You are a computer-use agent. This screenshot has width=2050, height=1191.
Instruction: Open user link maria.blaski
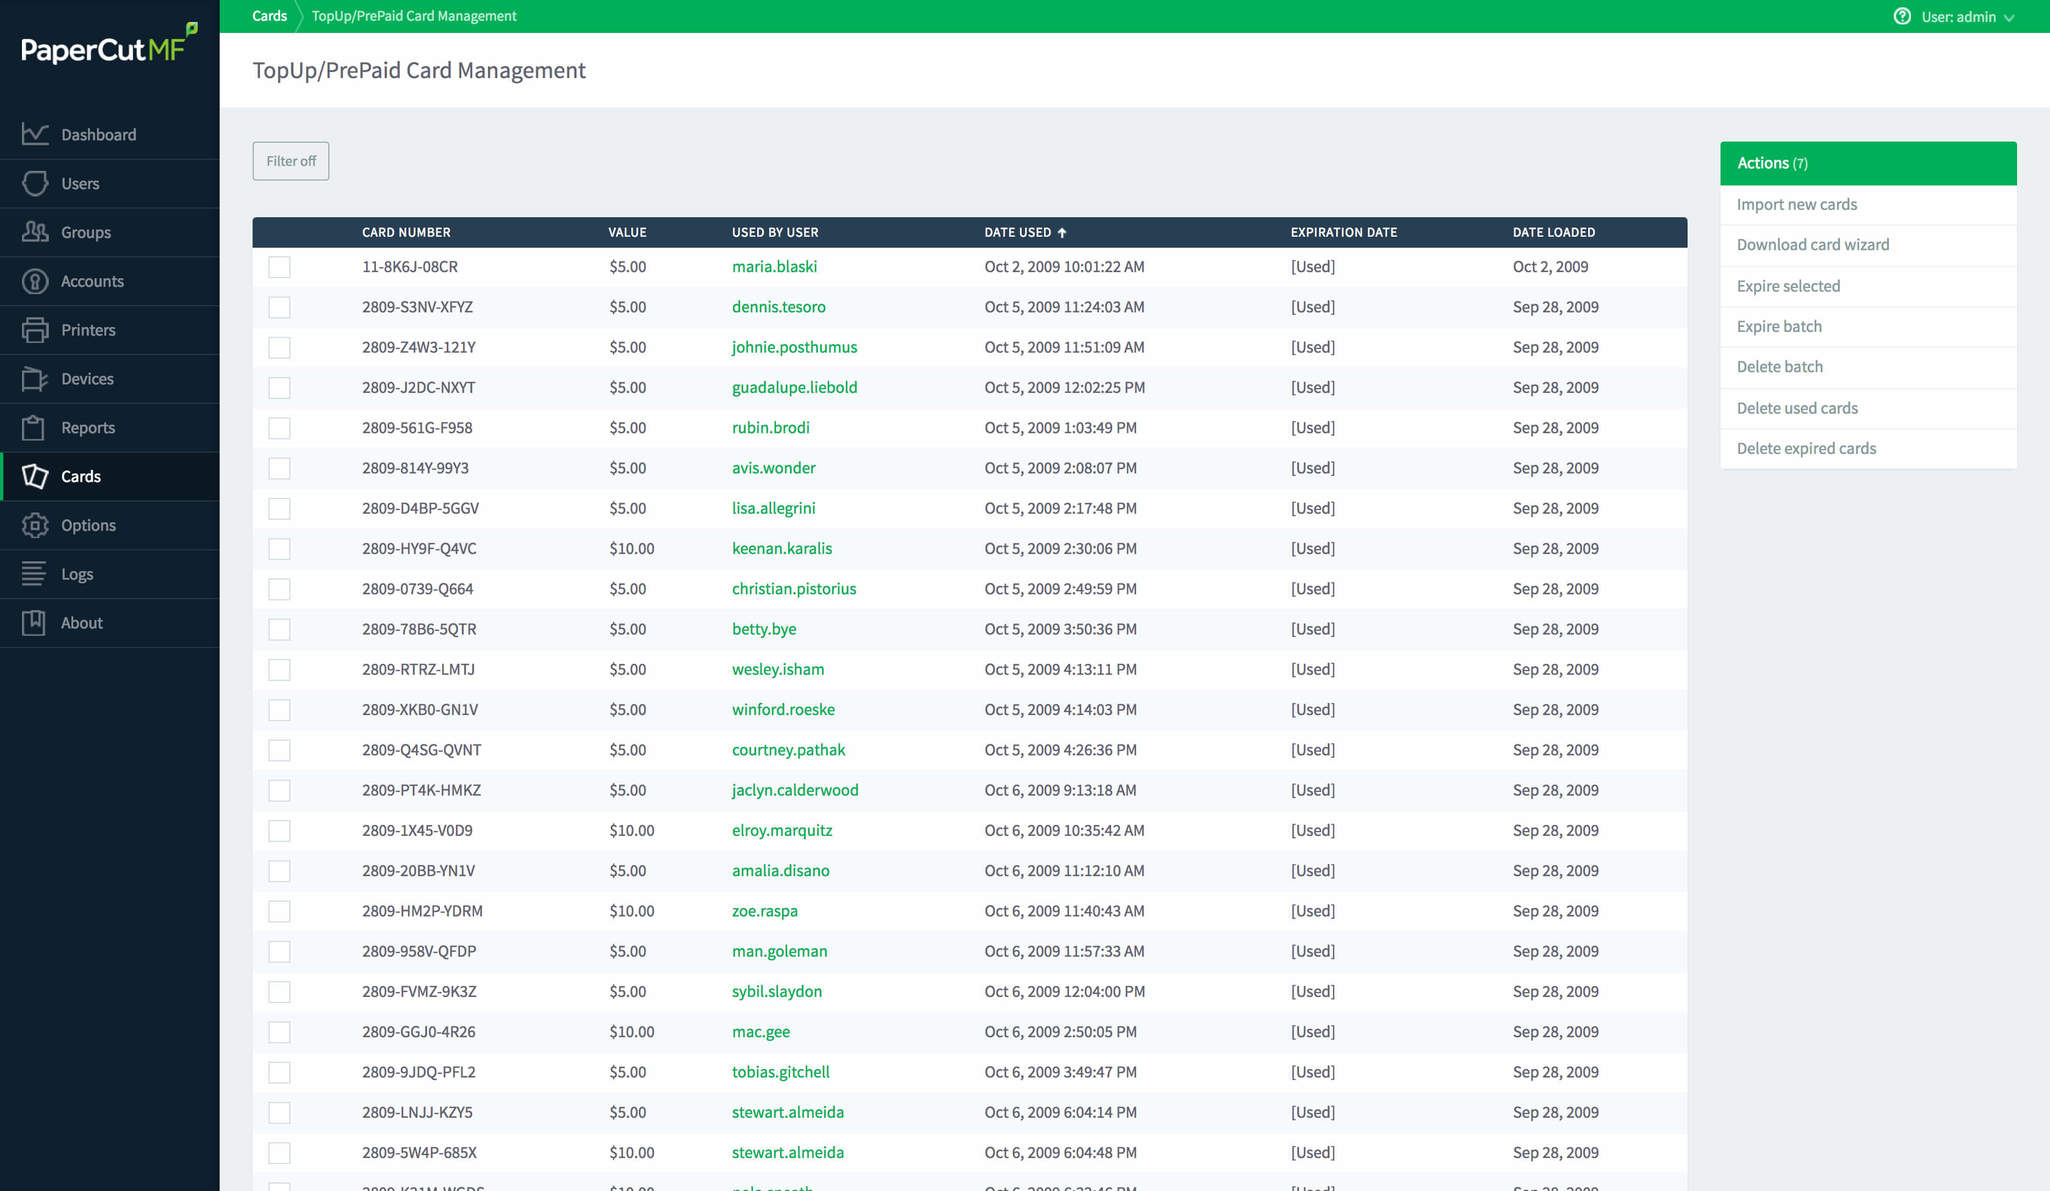tap(774, 267)
